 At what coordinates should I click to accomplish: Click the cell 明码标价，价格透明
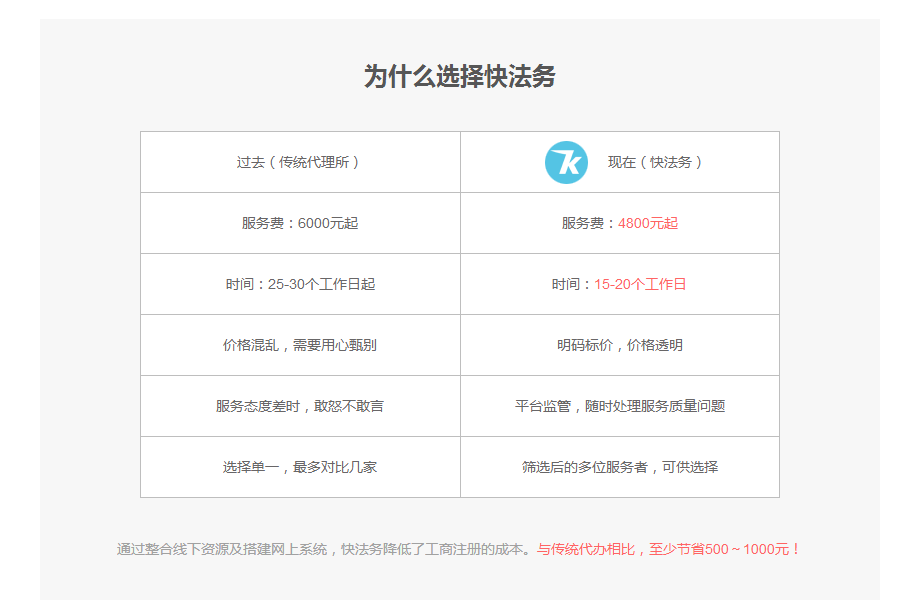(x=620, y=345)
